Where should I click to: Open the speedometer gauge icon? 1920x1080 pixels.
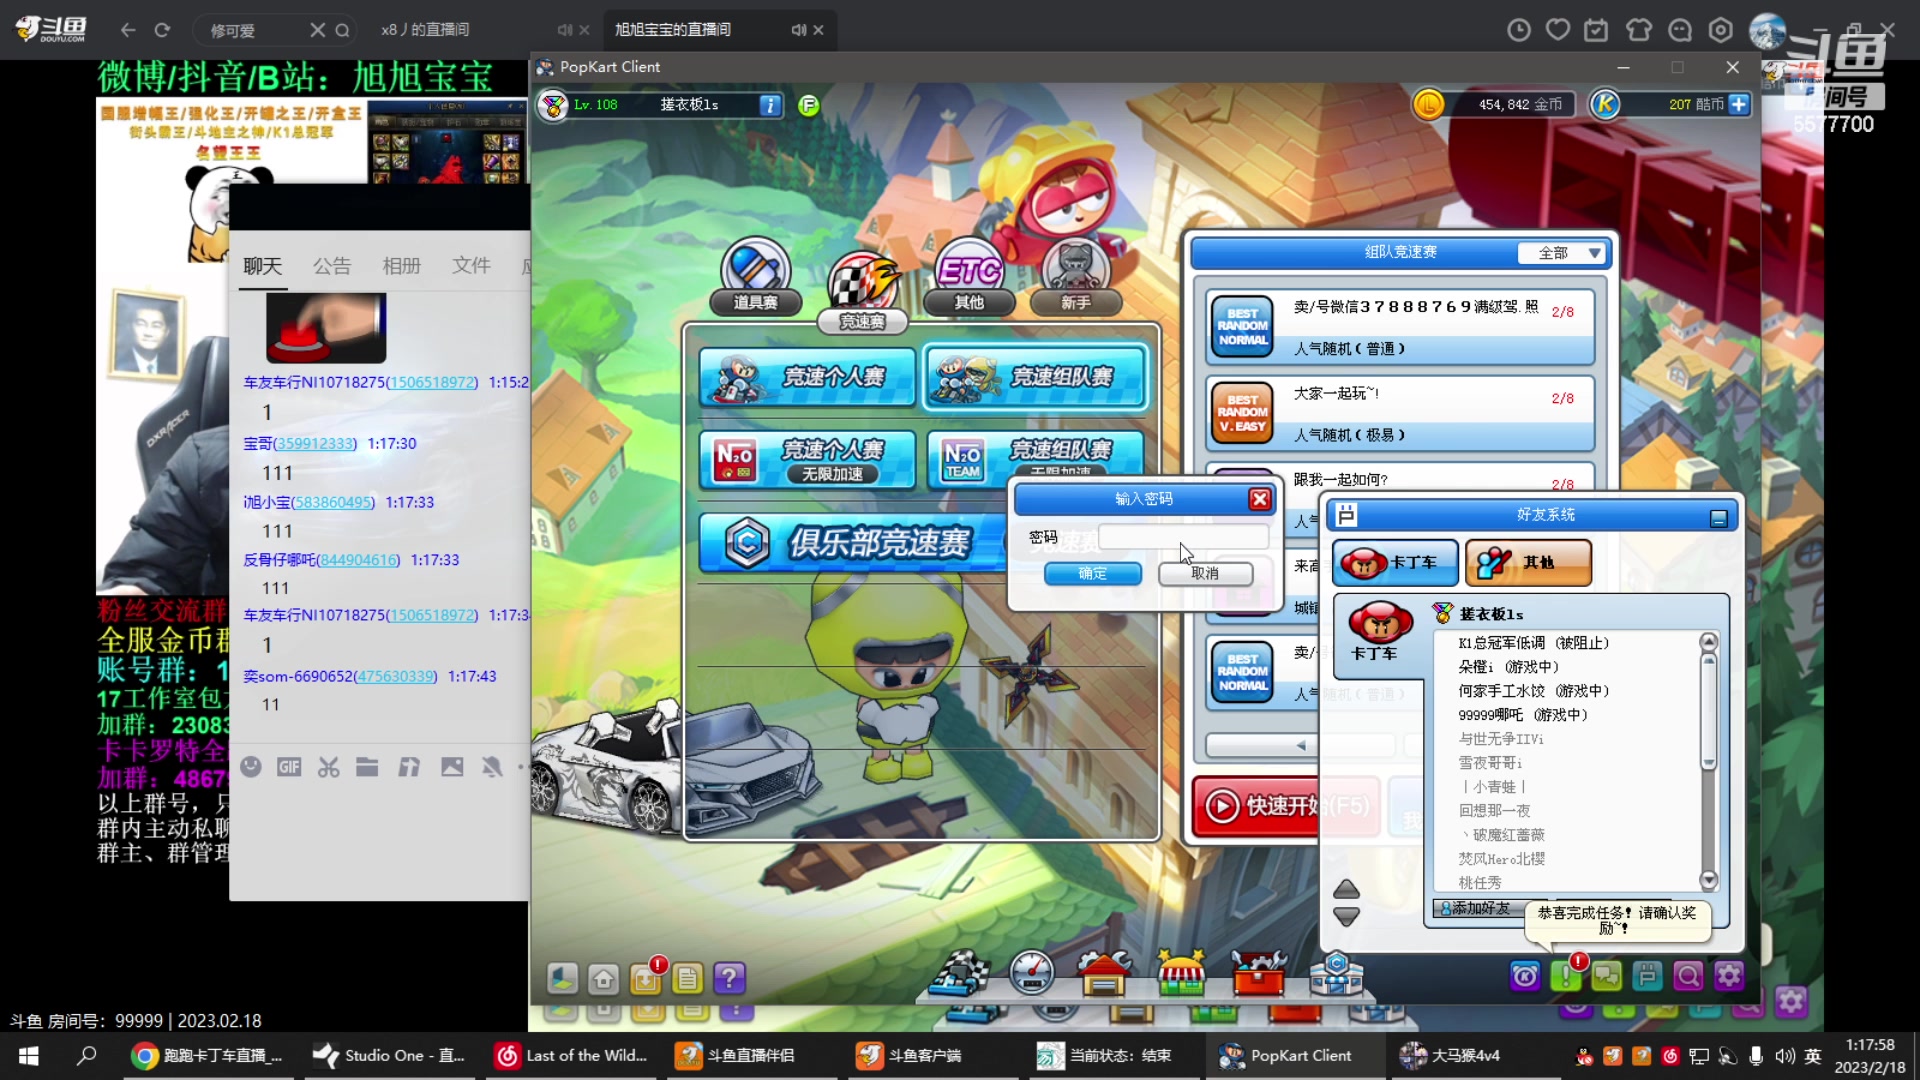pos(1031,973)
